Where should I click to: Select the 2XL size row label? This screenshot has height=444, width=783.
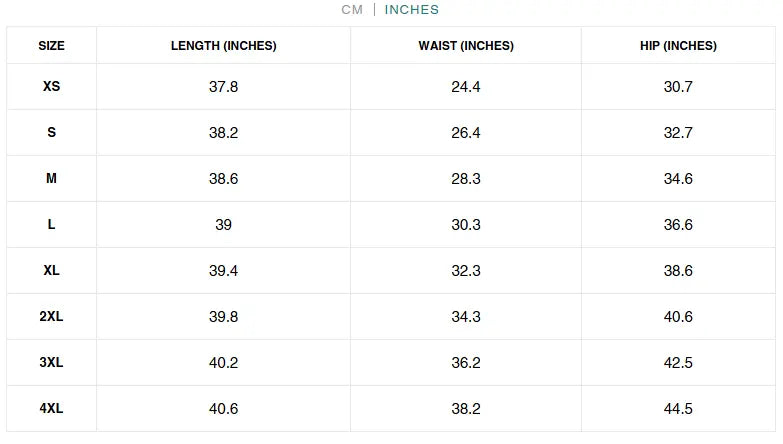pos(52,317)
